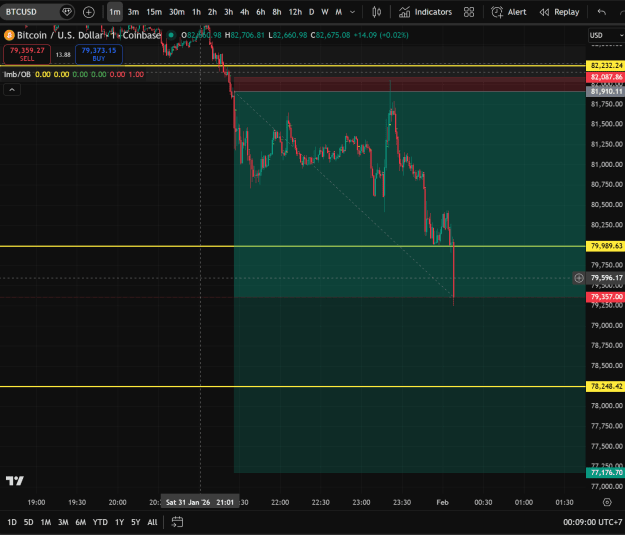Select the 8h interval
The width and height of the screenshot is (625, 535).
pos(277,12)
